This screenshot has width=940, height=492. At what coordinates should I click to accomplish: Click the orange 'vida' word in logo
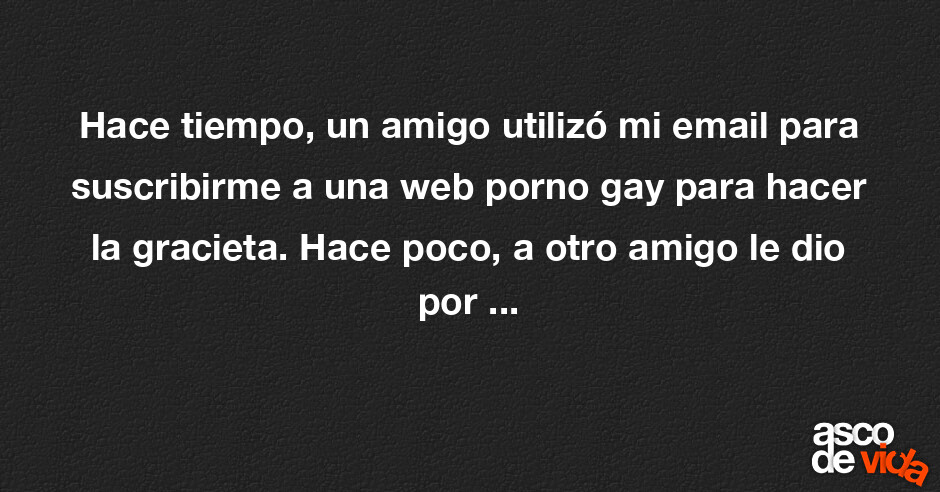tap(895, 464)
